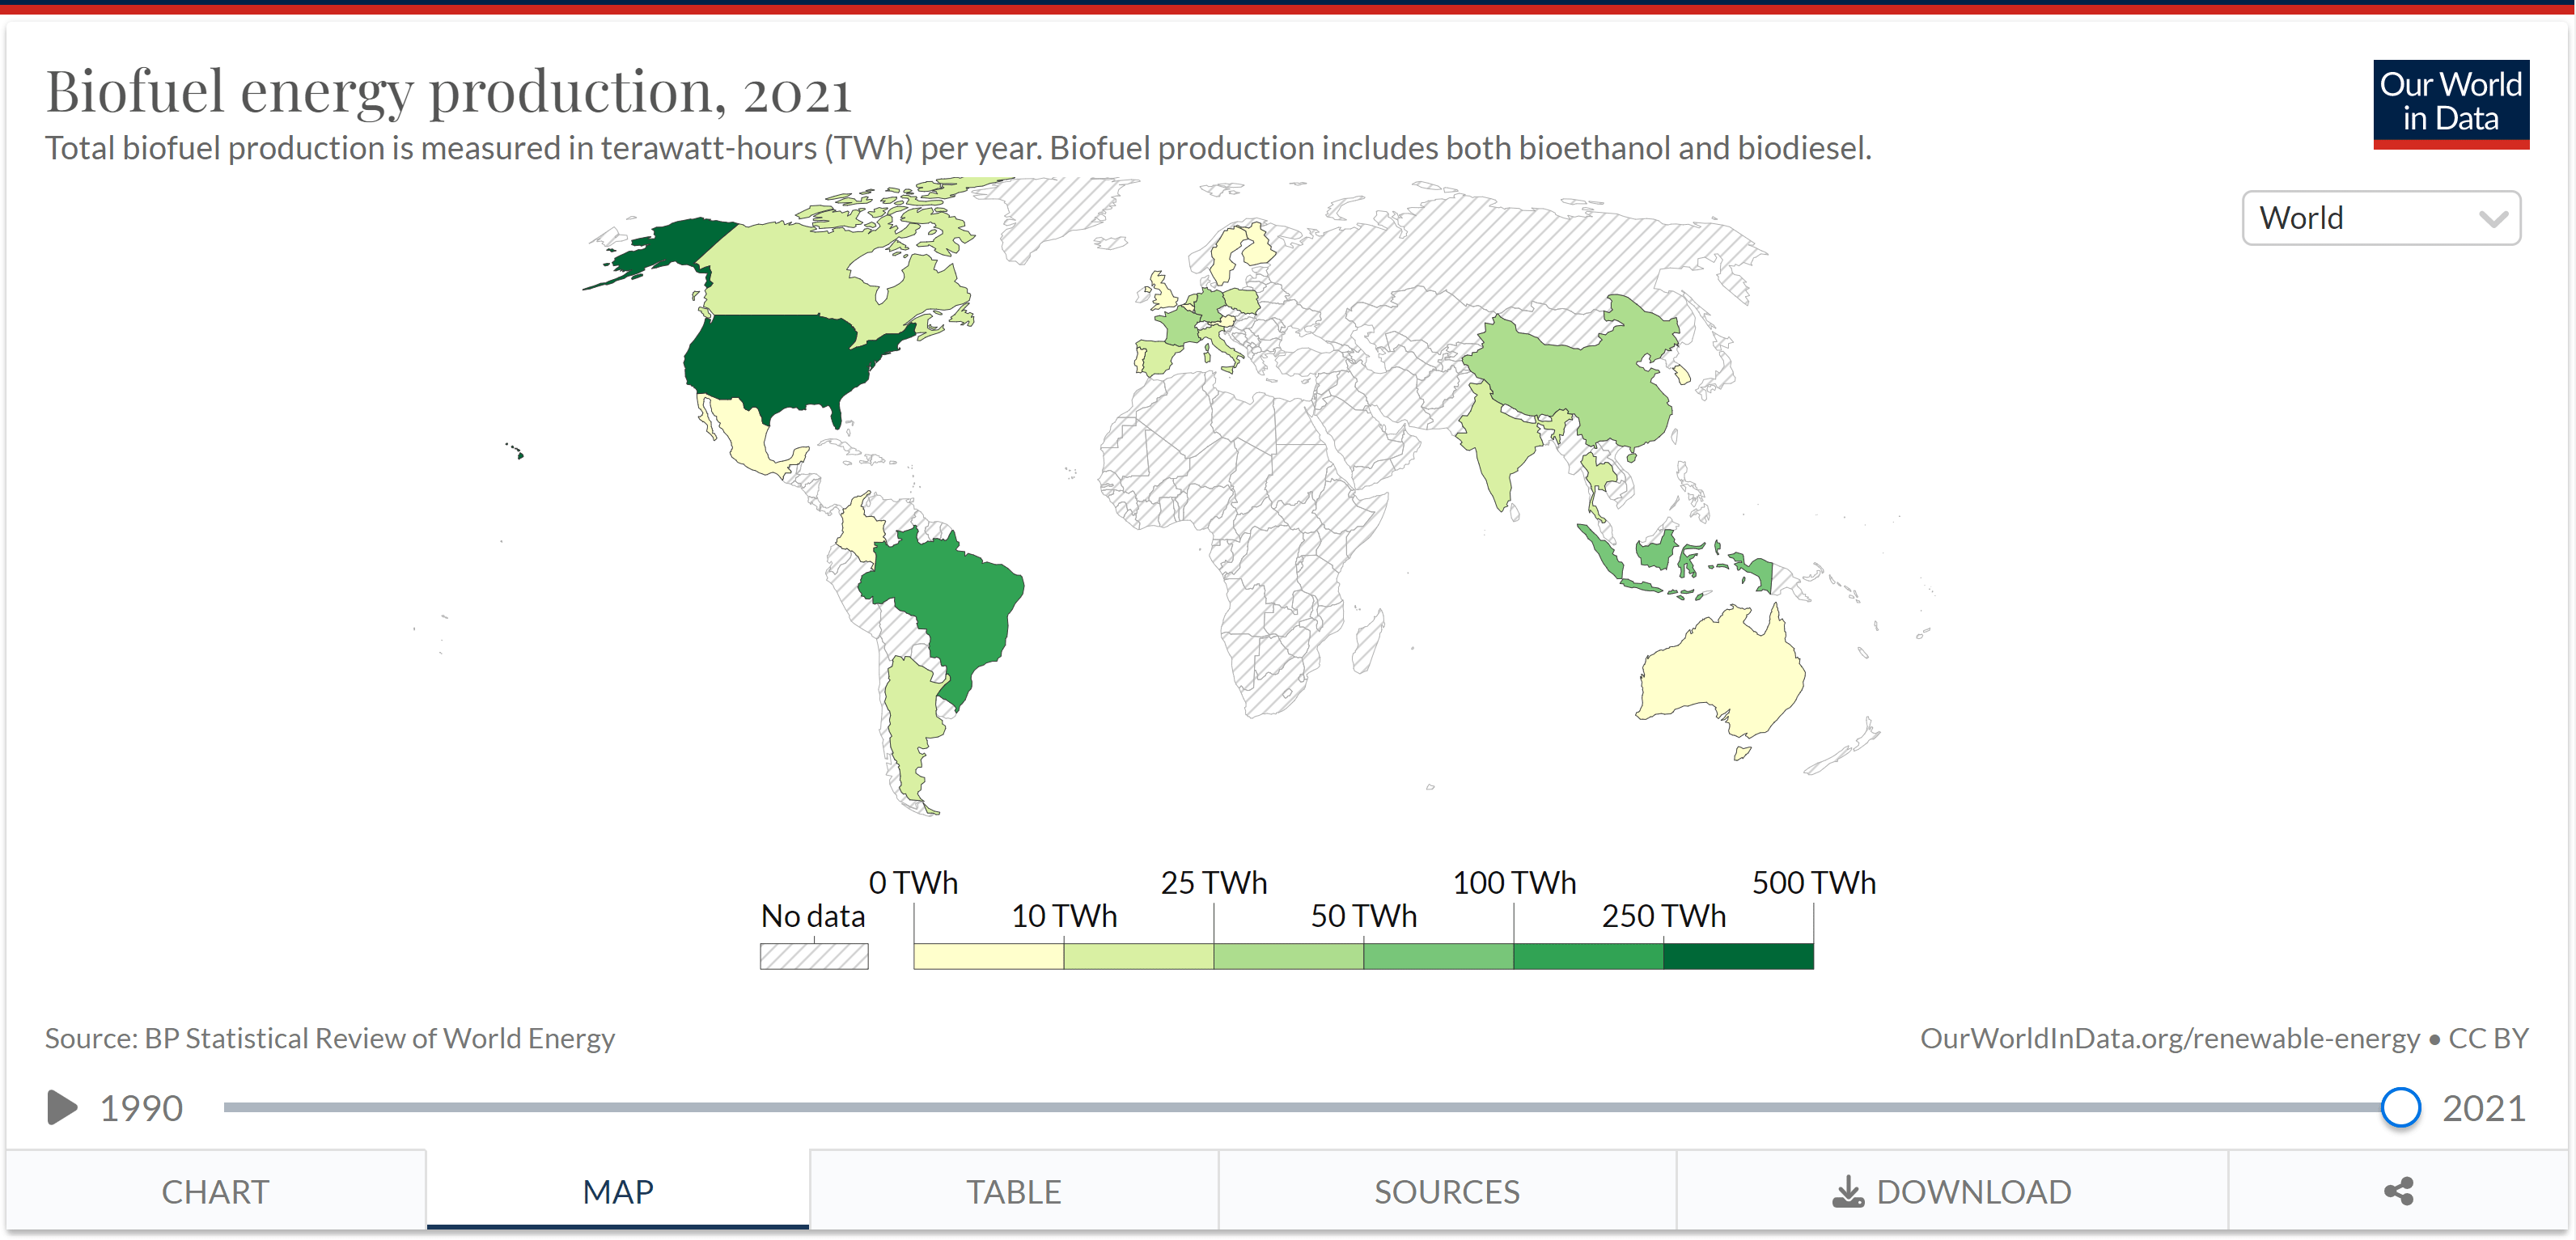Click the OurWorldInData.org/renewable-energy link
Screen dimensions: 2576x1240
tap(2169, 1038)
